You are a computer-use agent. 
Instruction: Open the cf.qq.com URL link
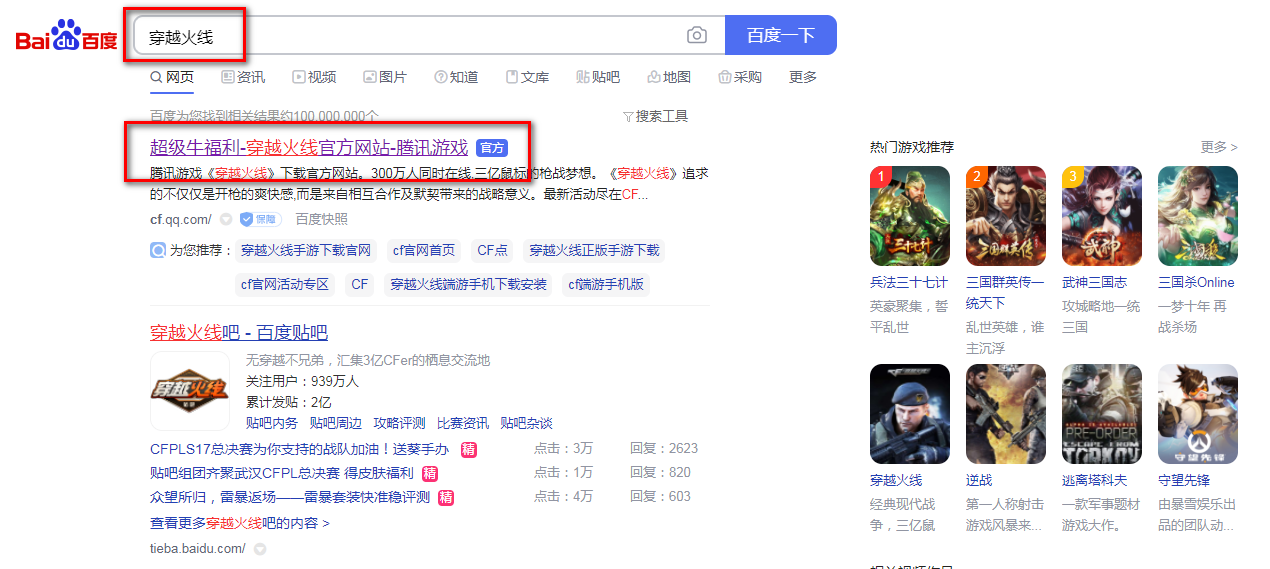[x=181, y=219]
